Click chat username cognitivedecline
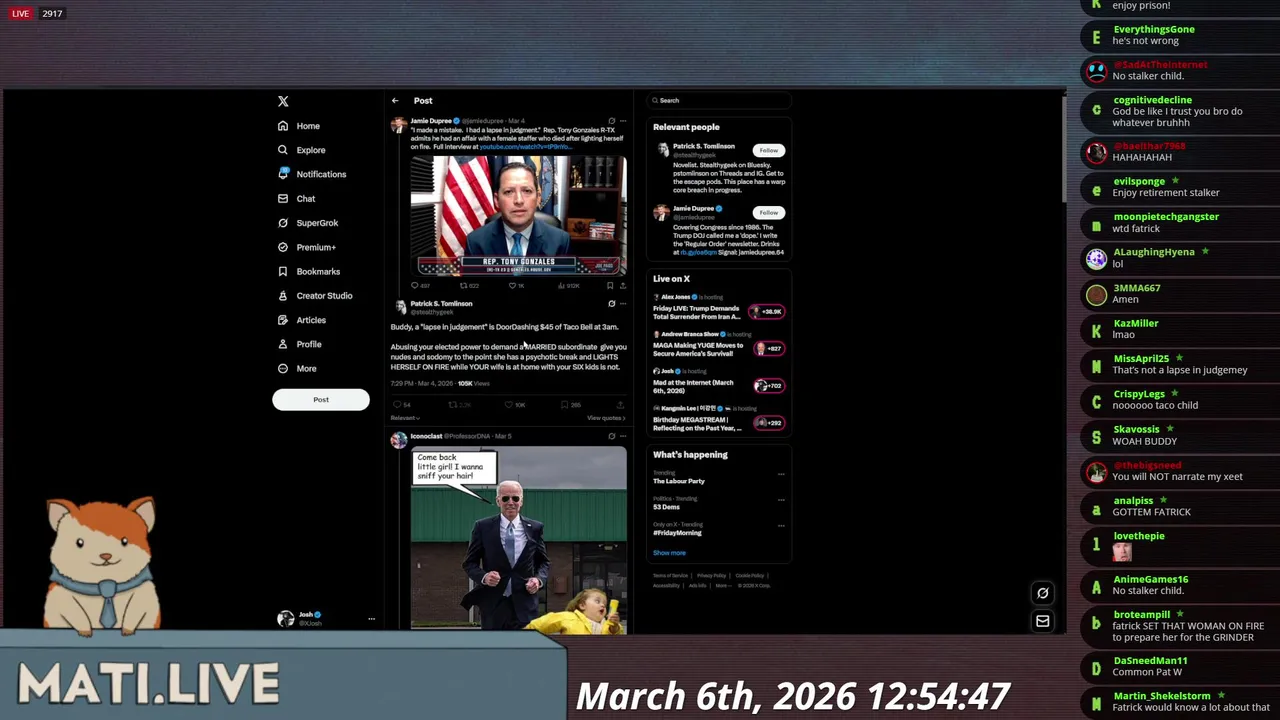 click(1152, 100)
